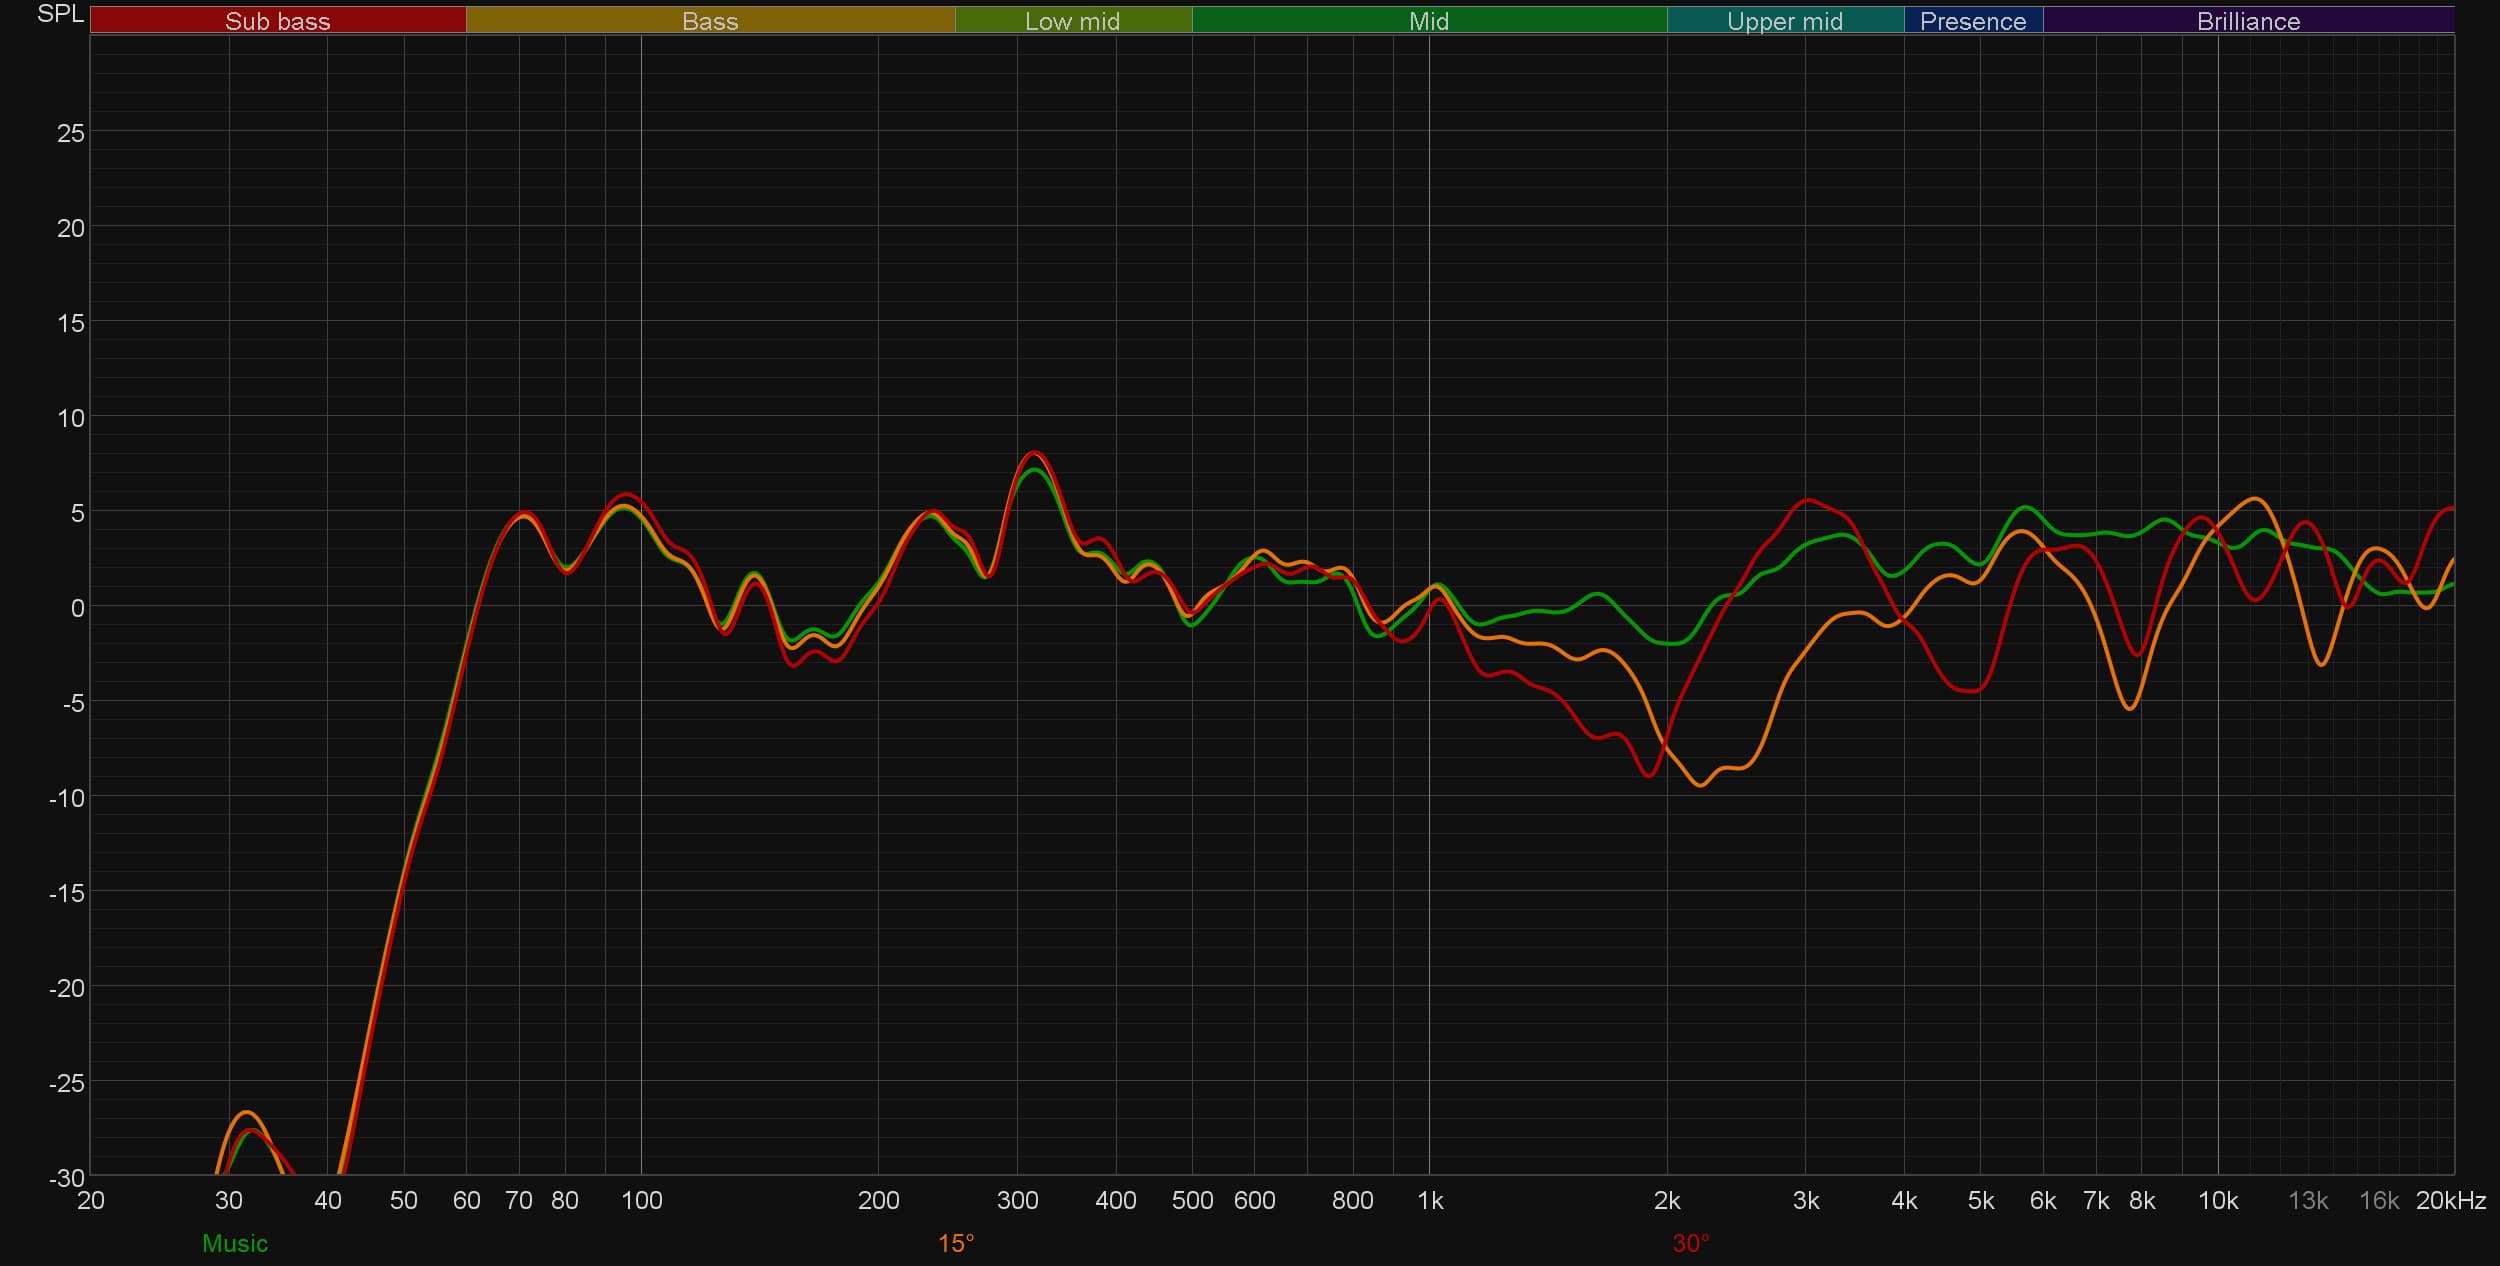
Task: Click the SPL axis label
Action: pyautogui.click(x=60, y=14)
